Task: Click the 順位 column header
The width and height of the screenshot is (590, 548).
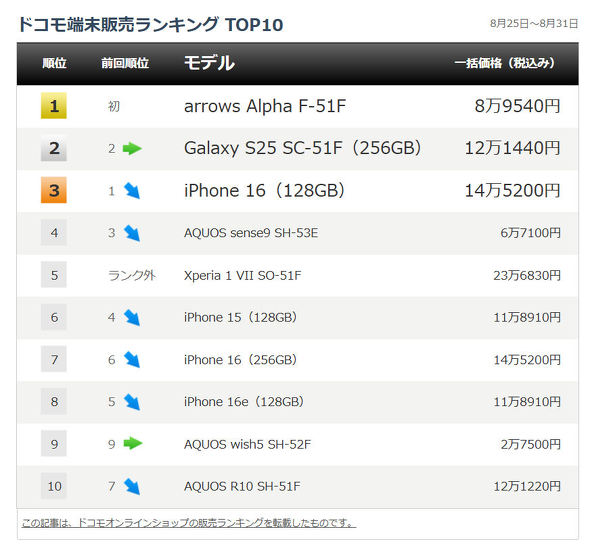Action: [x=54, y=63]
